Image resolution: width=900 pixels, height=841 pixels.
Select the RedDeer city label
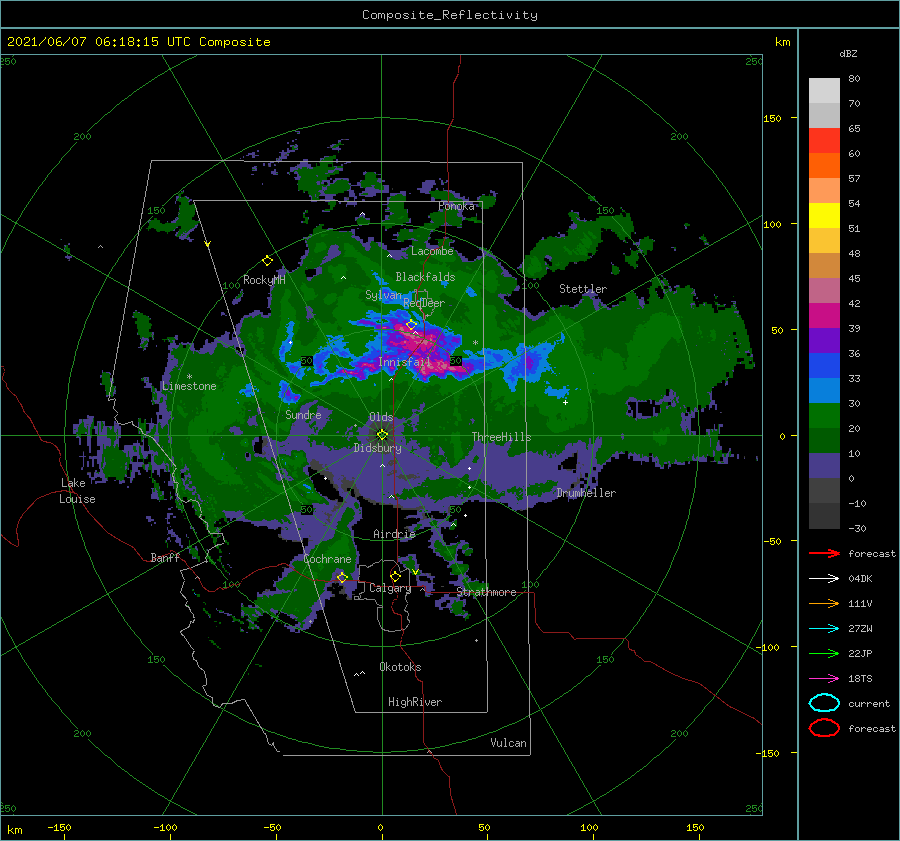tap(424, 303)
